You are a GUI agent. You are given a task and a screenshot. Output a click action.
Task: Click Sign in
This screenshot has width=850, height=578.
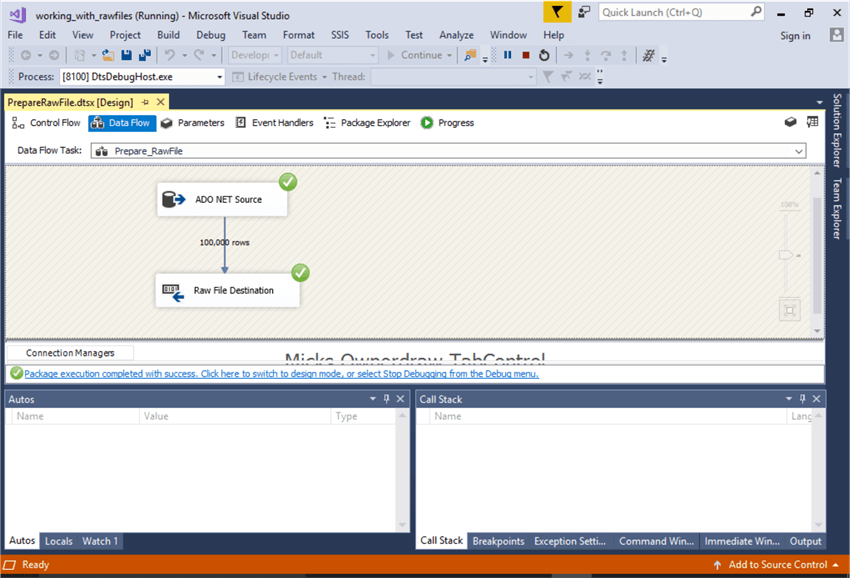tap(795, 36)
